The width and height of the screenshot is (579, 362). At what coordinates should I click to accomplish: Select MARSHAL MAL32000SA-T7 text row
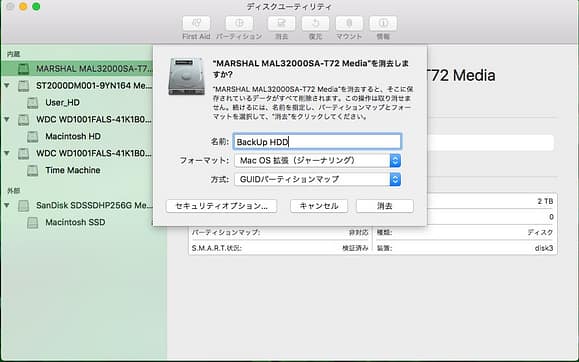click(x=77, y=69)
